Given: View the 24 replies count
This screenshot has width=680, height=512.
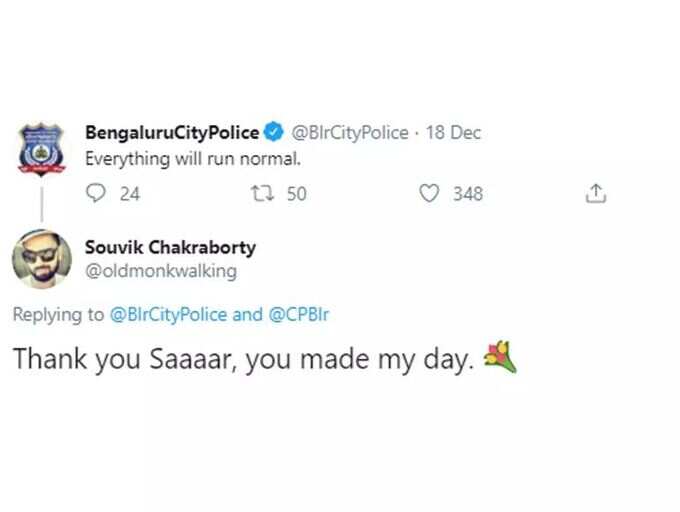Looking at the screenshot, I should pyautogui.click(x=130, y=194).
